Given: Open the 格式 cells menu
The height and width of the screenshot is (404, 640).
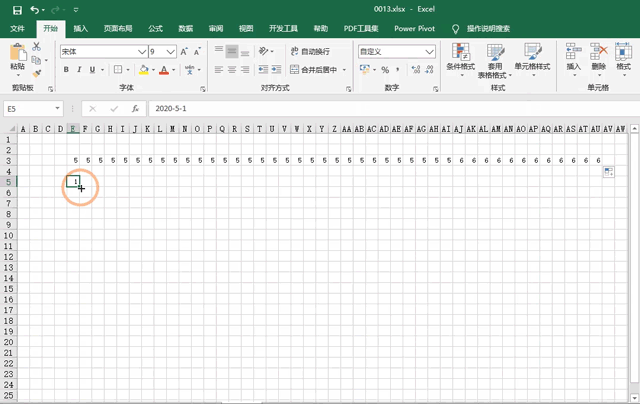Looking at the screenshot, I should [x=623, y=60].
